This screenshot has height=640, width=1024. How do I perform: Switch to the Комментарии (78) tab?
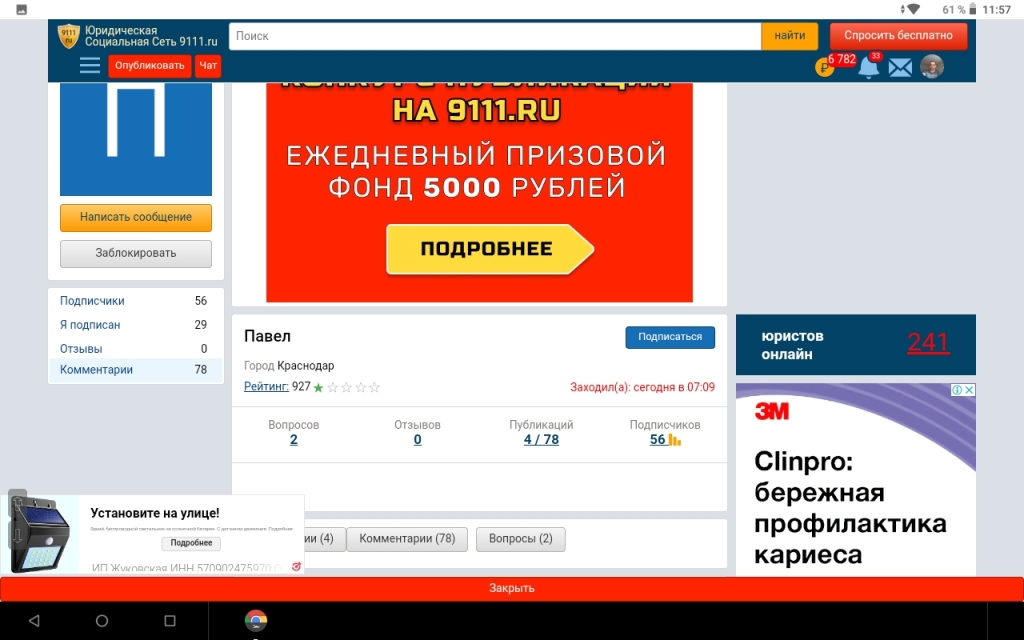(x=407, y=539)
